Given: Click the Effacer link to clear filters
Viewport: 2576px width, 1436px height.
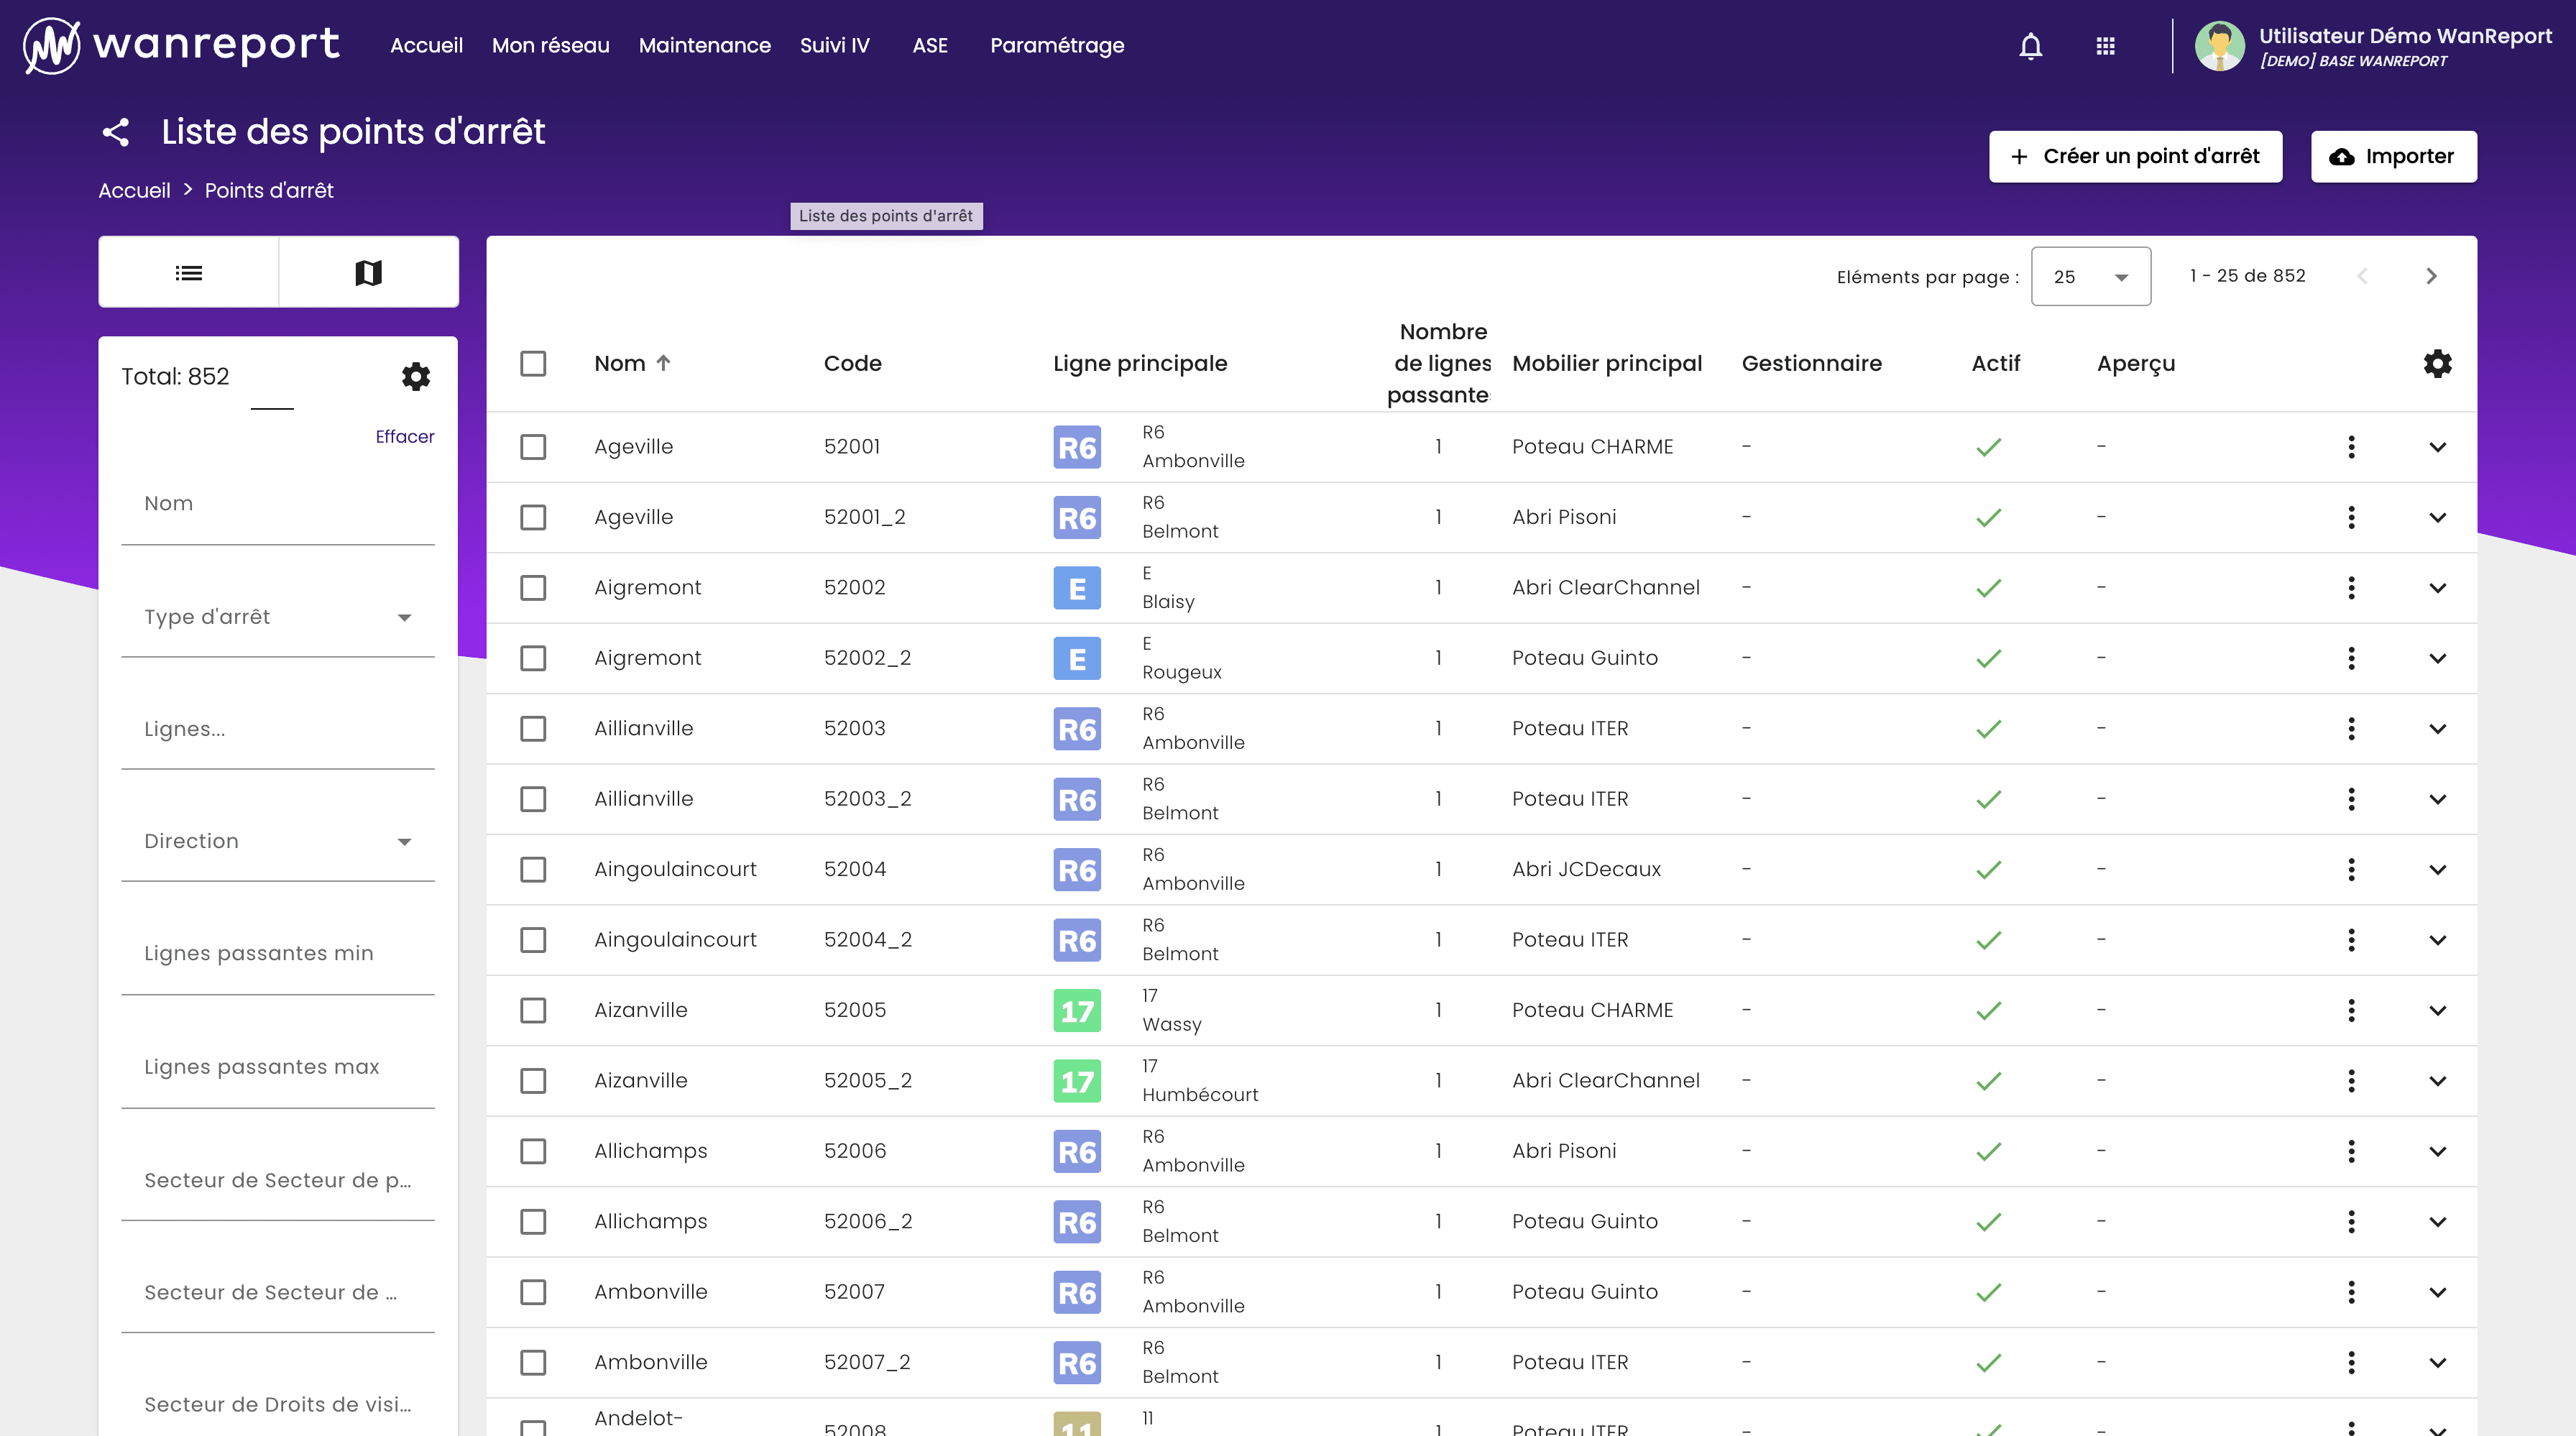Looking at the screenshot, I should coord(404,436).
